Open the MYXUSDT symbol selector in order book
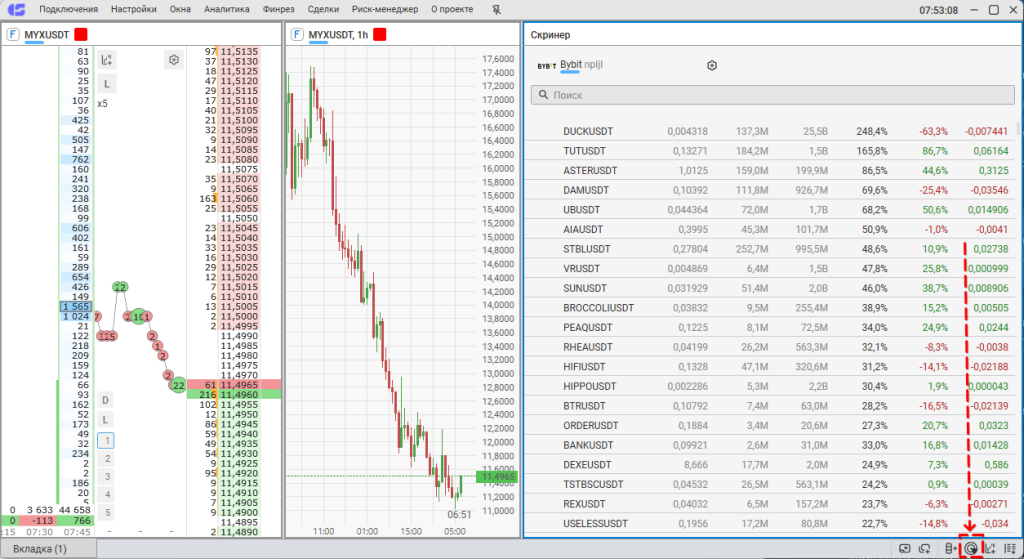This screenshot has height=559, width=1024. [x=48, y=34]
